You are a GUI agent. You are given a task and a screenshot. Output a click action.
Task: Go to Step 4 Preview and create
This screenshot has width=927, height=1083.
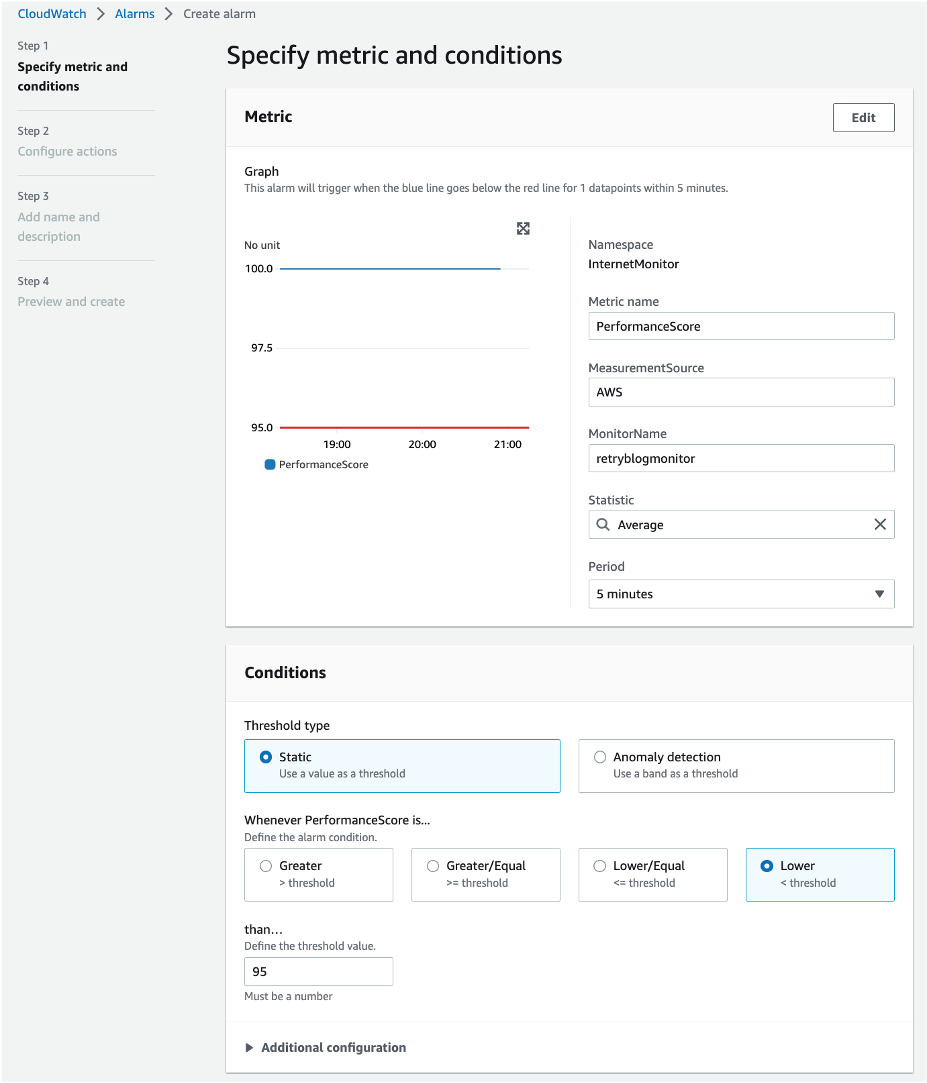71,301
